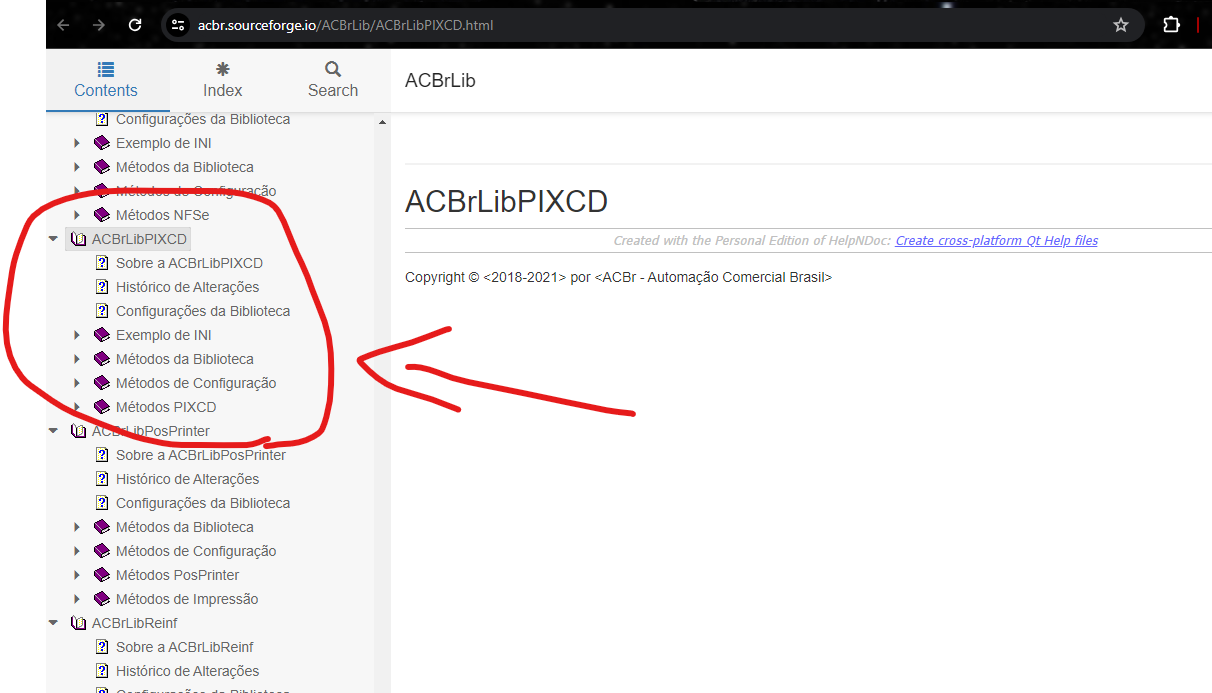Viewport: 1212px width, 693px height.
Task: Click the book icon beside Métodos de Impressão
Action: pyautogui.click(x=101, y=599)
